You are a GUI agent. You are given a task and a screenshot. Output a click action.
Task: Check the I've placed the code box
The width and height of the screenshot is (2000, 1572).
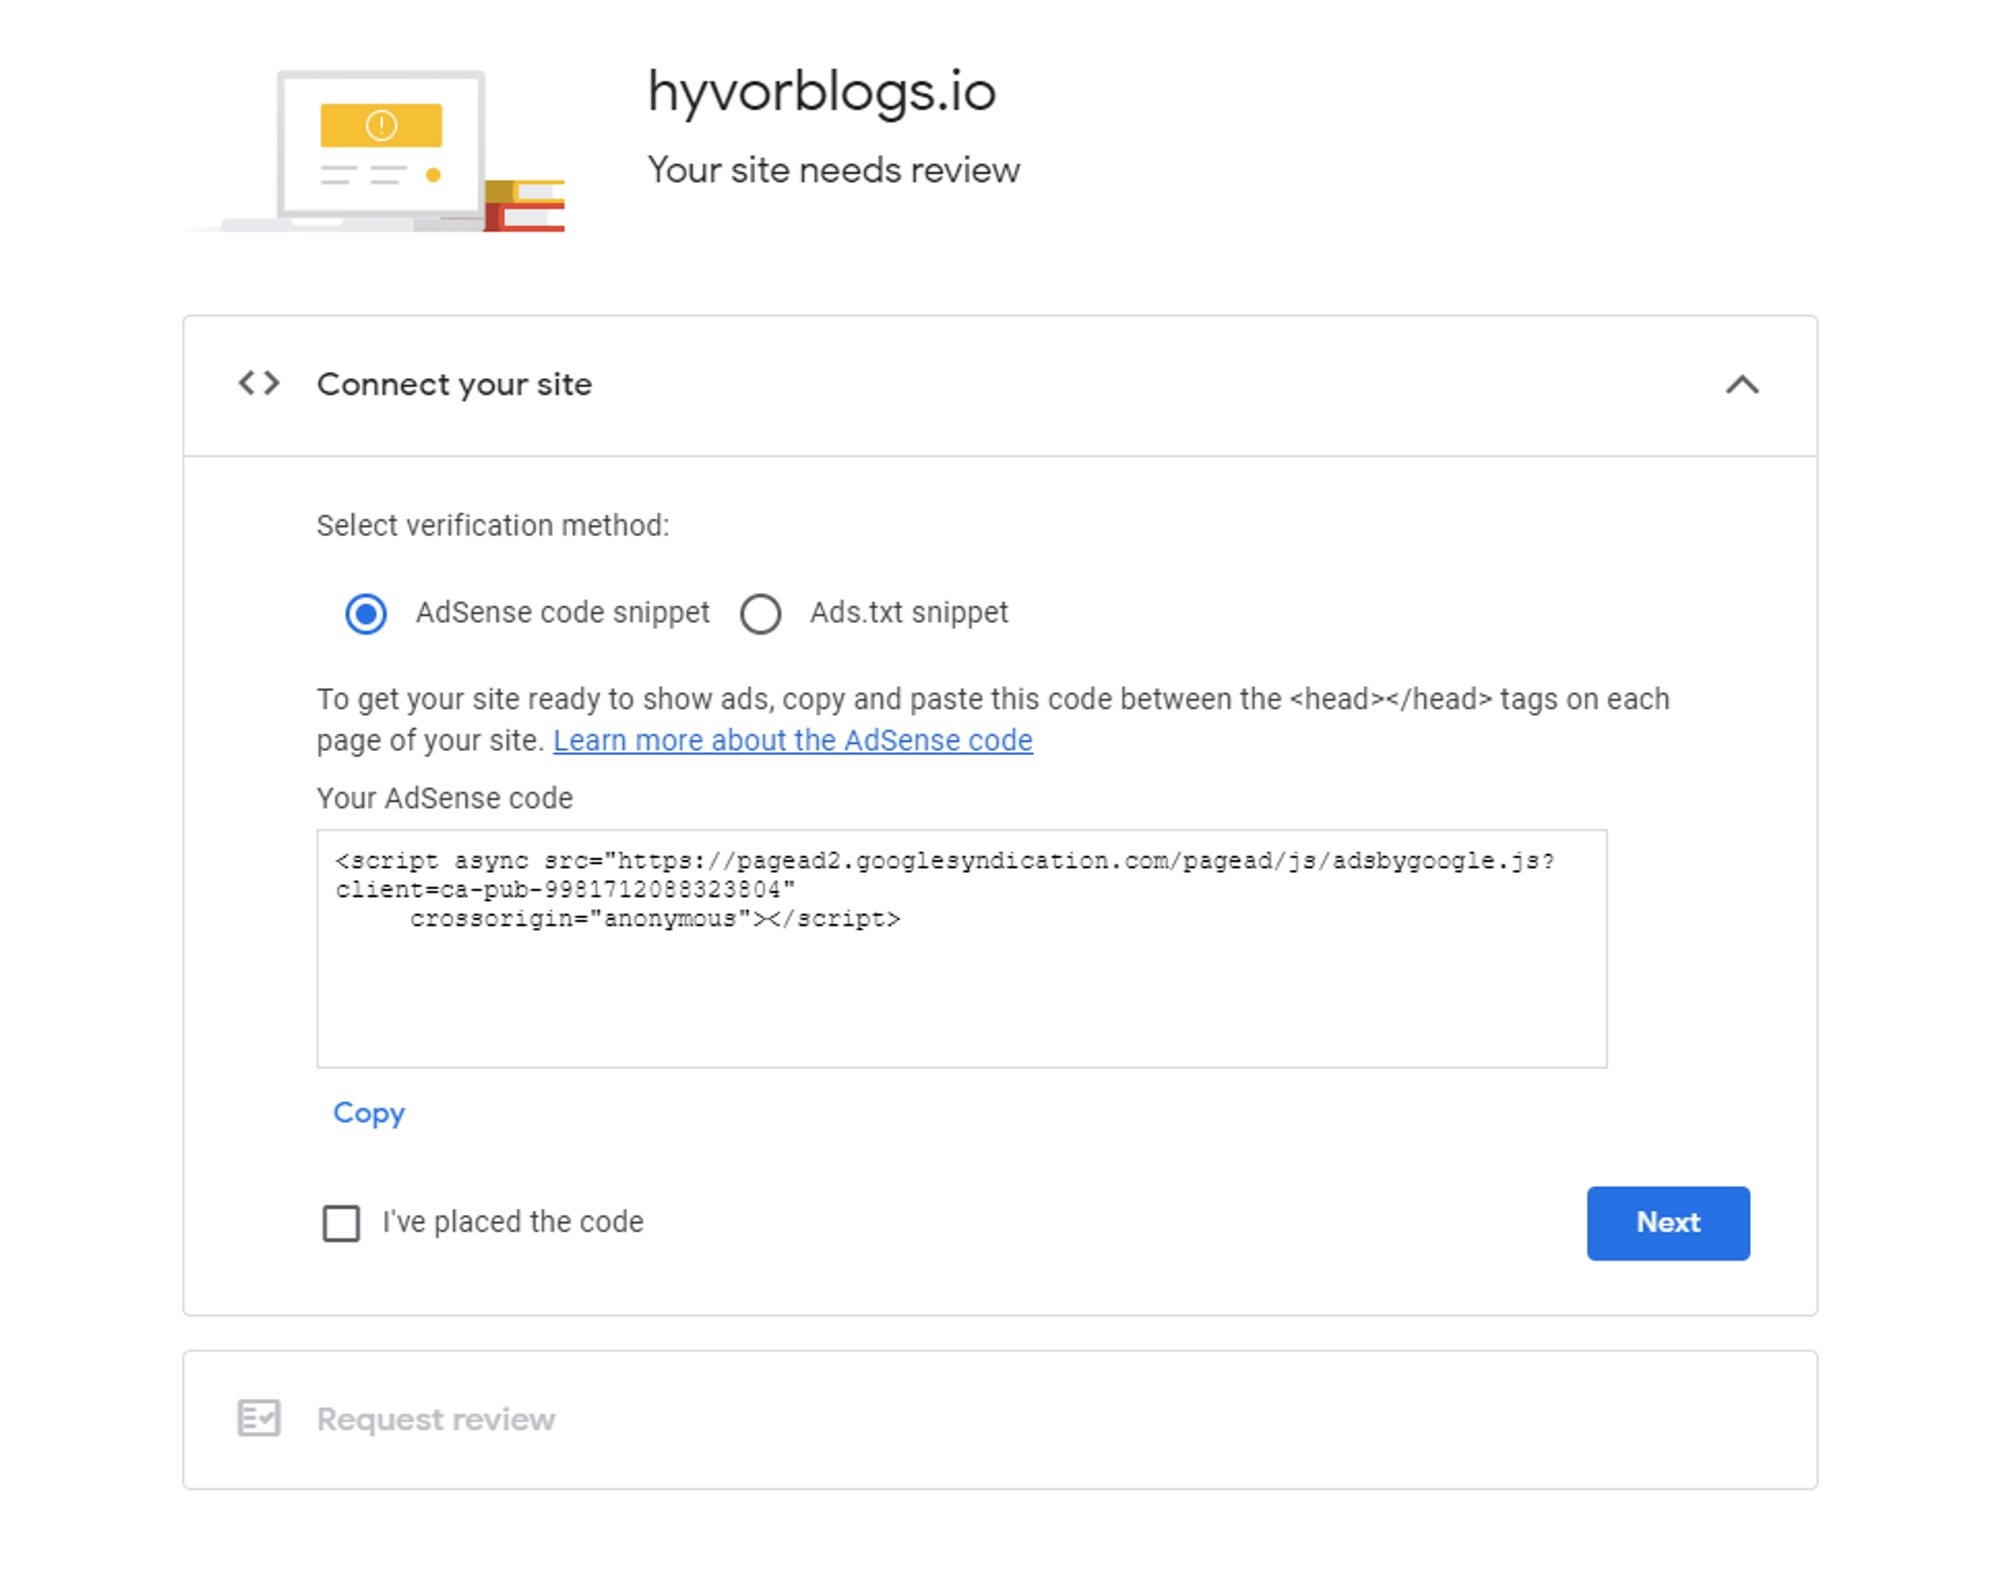(x=341, y=1222)
